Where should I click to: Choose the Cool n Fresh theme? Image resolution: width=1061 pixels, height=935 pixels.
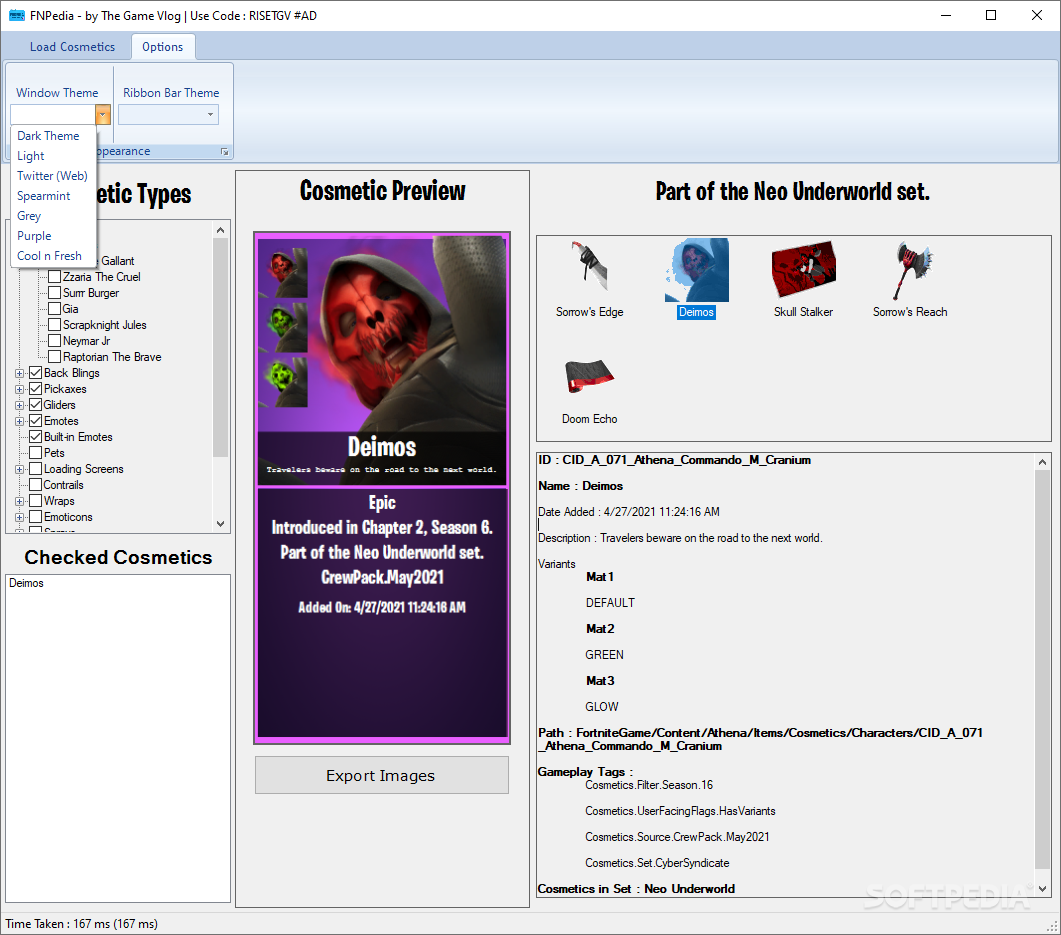(53, 256)
